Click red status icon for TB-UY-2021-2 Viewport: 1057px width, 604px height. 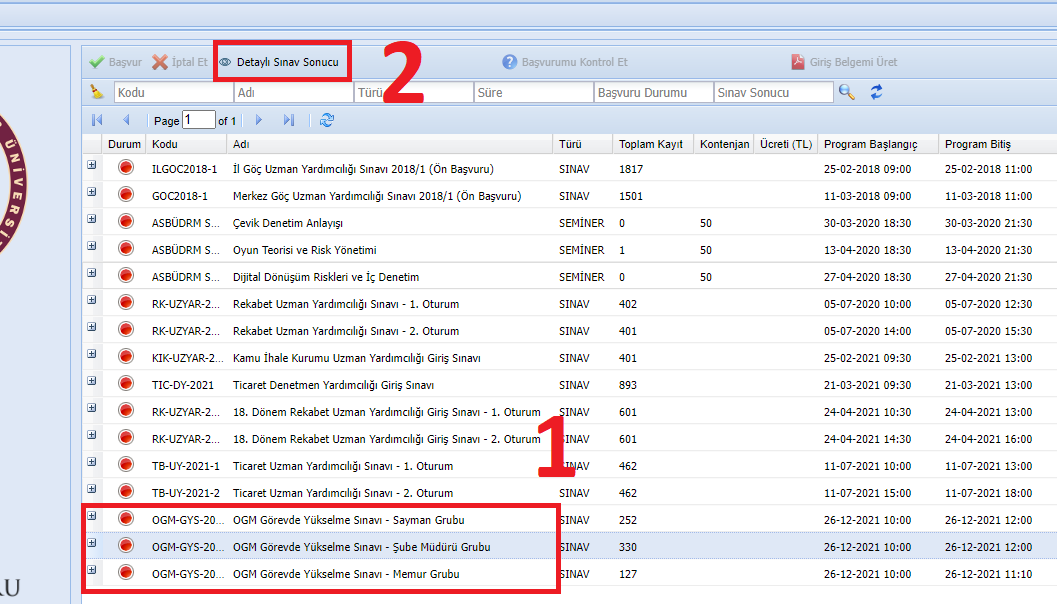point(125,491)
